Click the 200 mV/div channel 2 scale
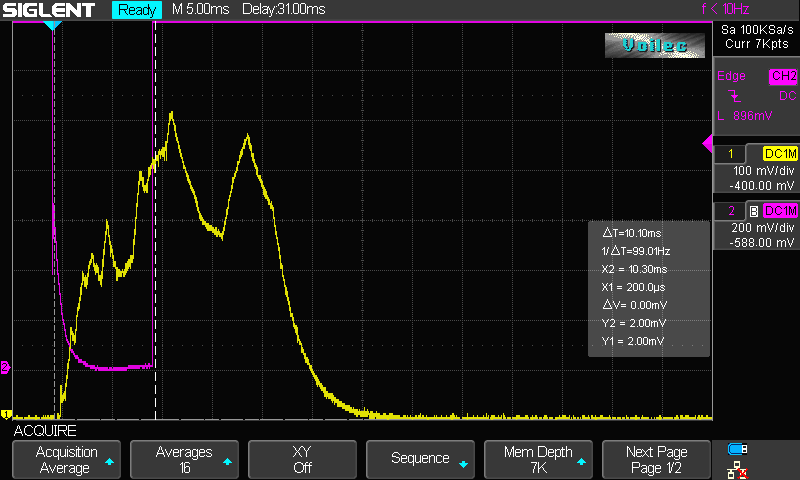The height and width of the screenshot is (480, 800). 763,228
